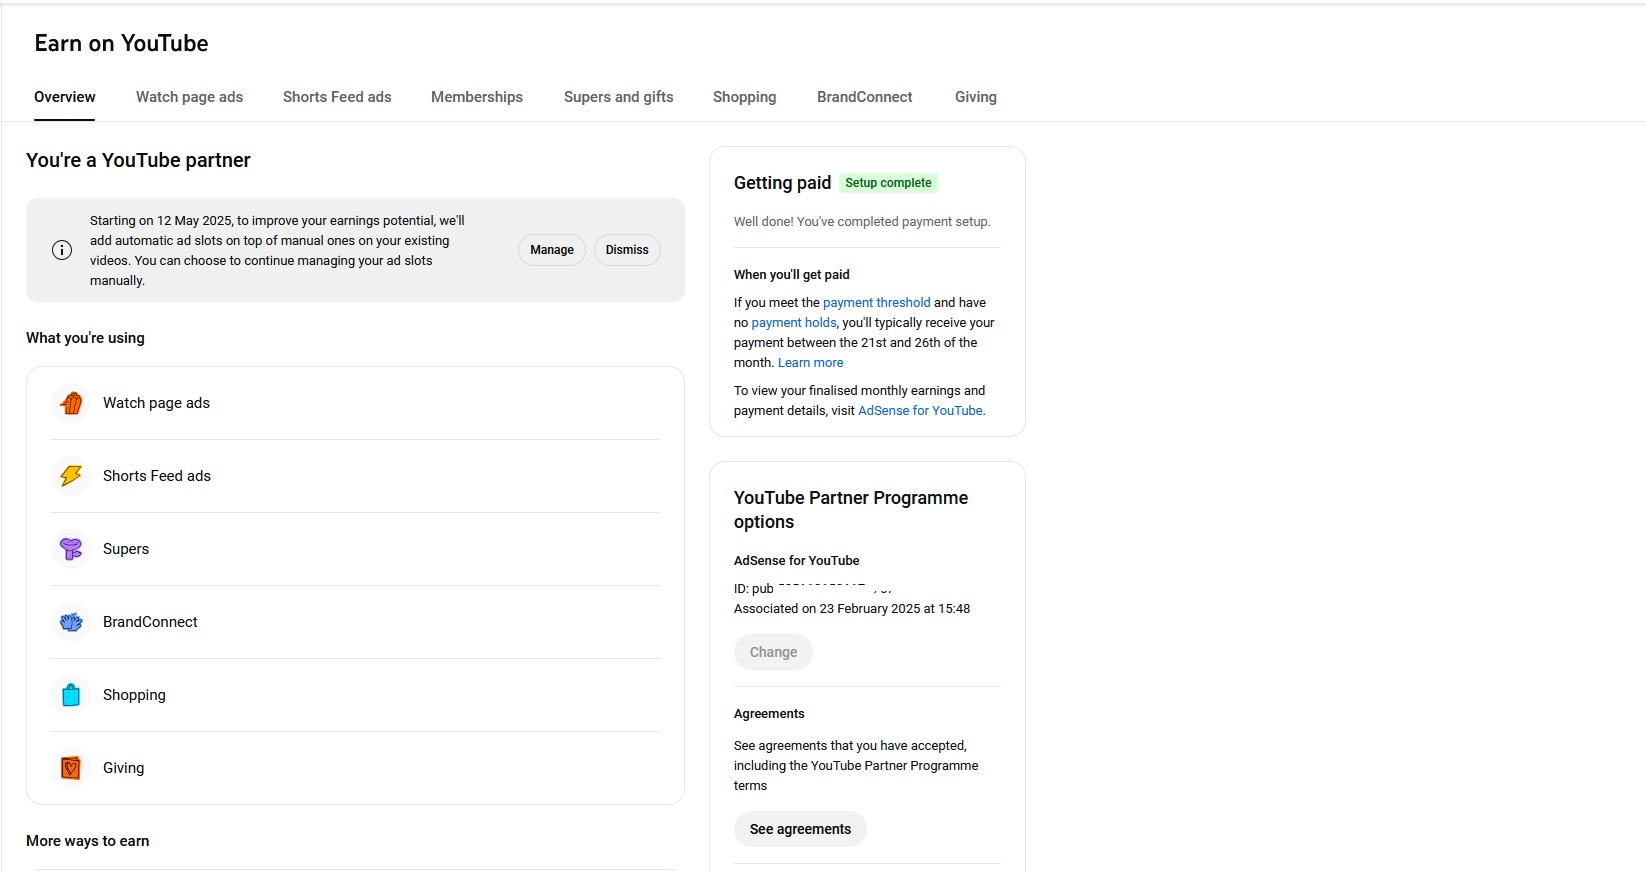Click the BrandConnect blue icon
Viewport: 1646px width, 871px height.
71,622
